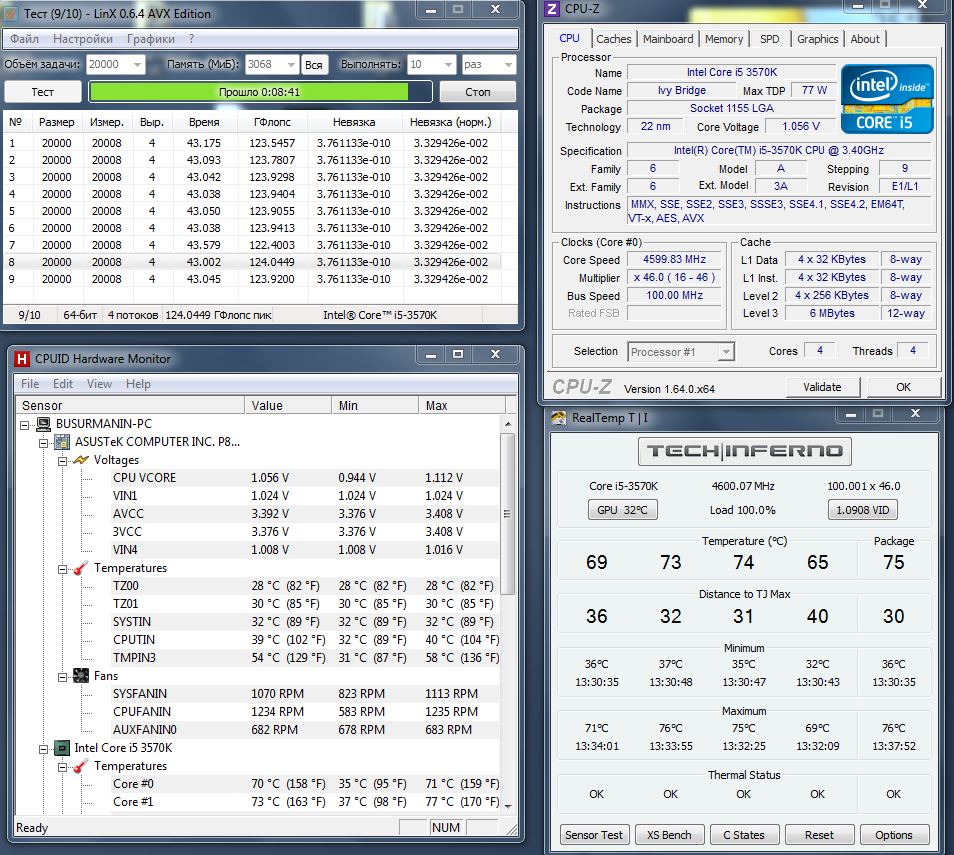Click the CPU-Z title bar Z icon
Viewport: 954px width, 855px height.
click(x=552, y=9)
